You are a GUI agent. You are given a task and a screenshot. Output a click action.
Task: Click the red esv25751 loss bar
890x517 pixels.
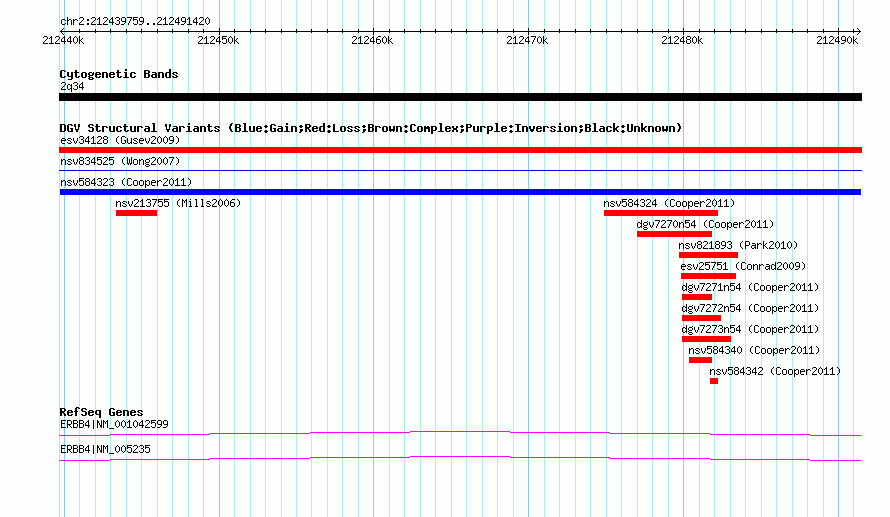[708, 276]
